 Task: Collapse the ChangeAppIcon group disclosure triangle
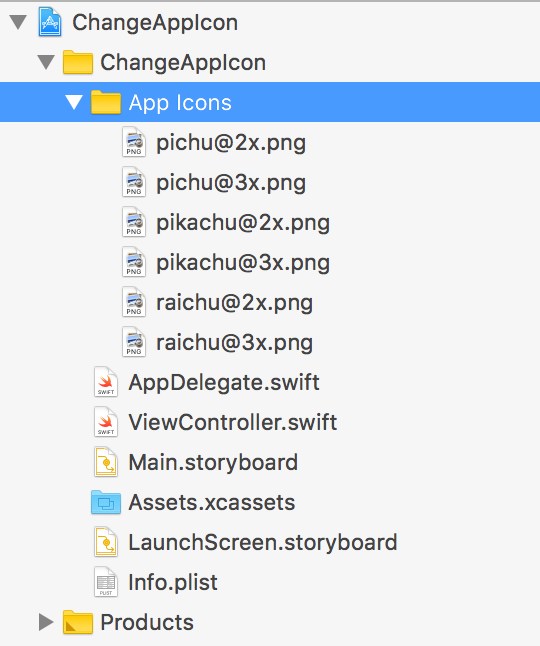46,62
